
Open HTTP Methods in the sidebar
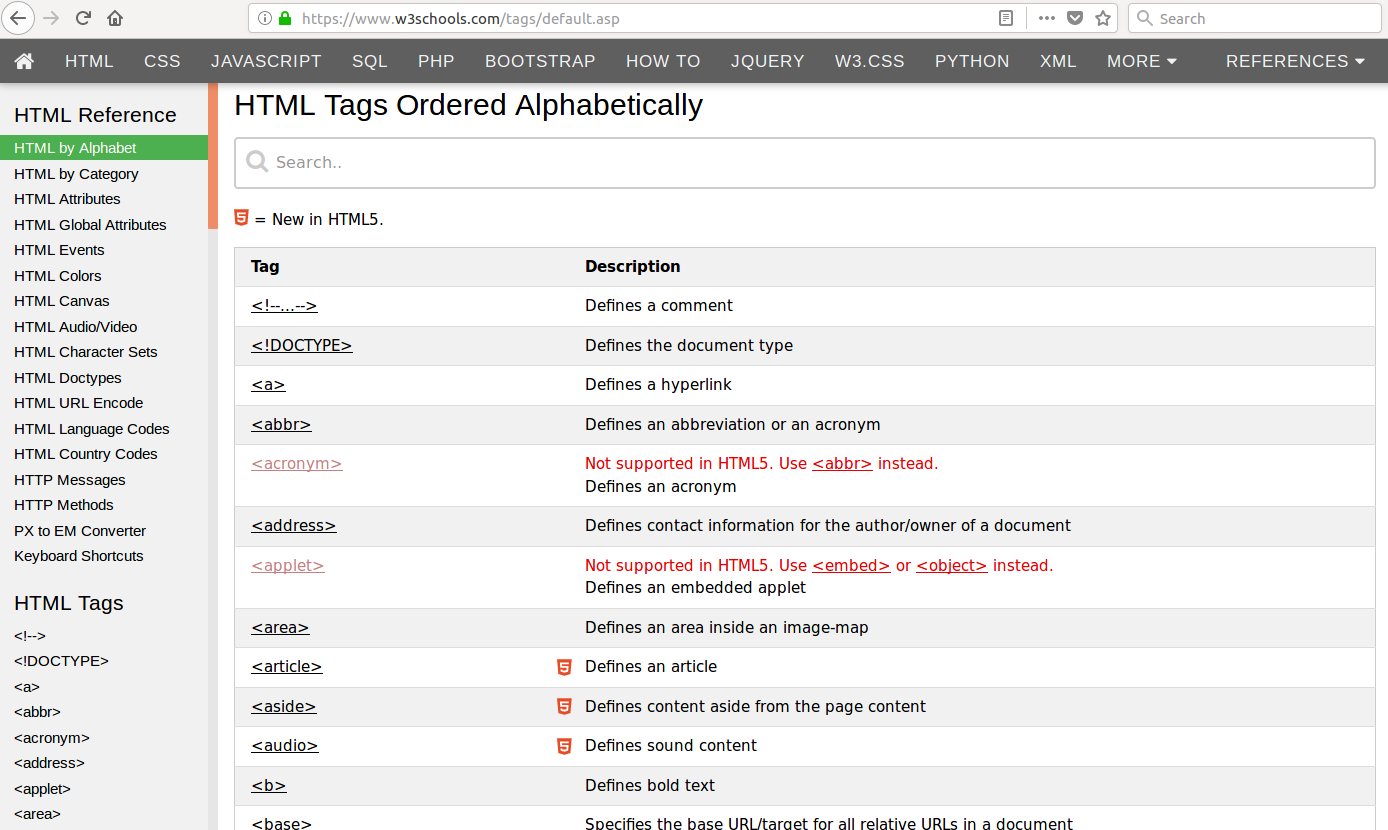click(x=64, y=505)
